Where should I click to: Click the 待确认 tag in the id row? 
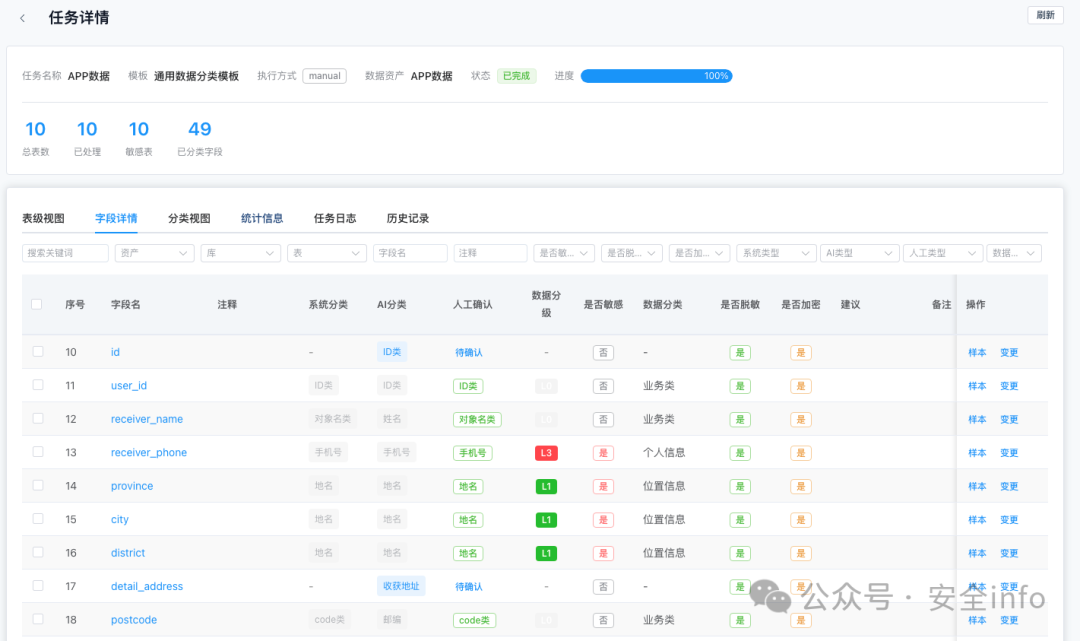(468, 353)
